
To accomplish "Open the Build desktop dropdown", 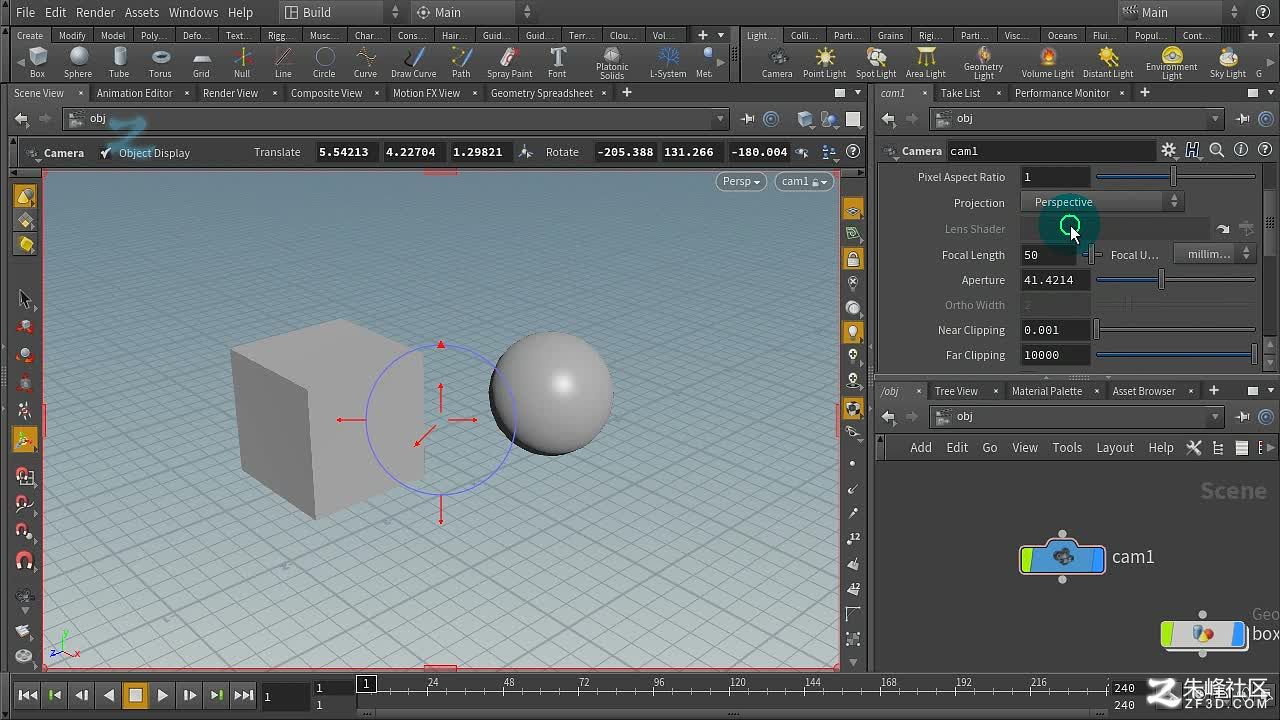I will tap(340, 12).
